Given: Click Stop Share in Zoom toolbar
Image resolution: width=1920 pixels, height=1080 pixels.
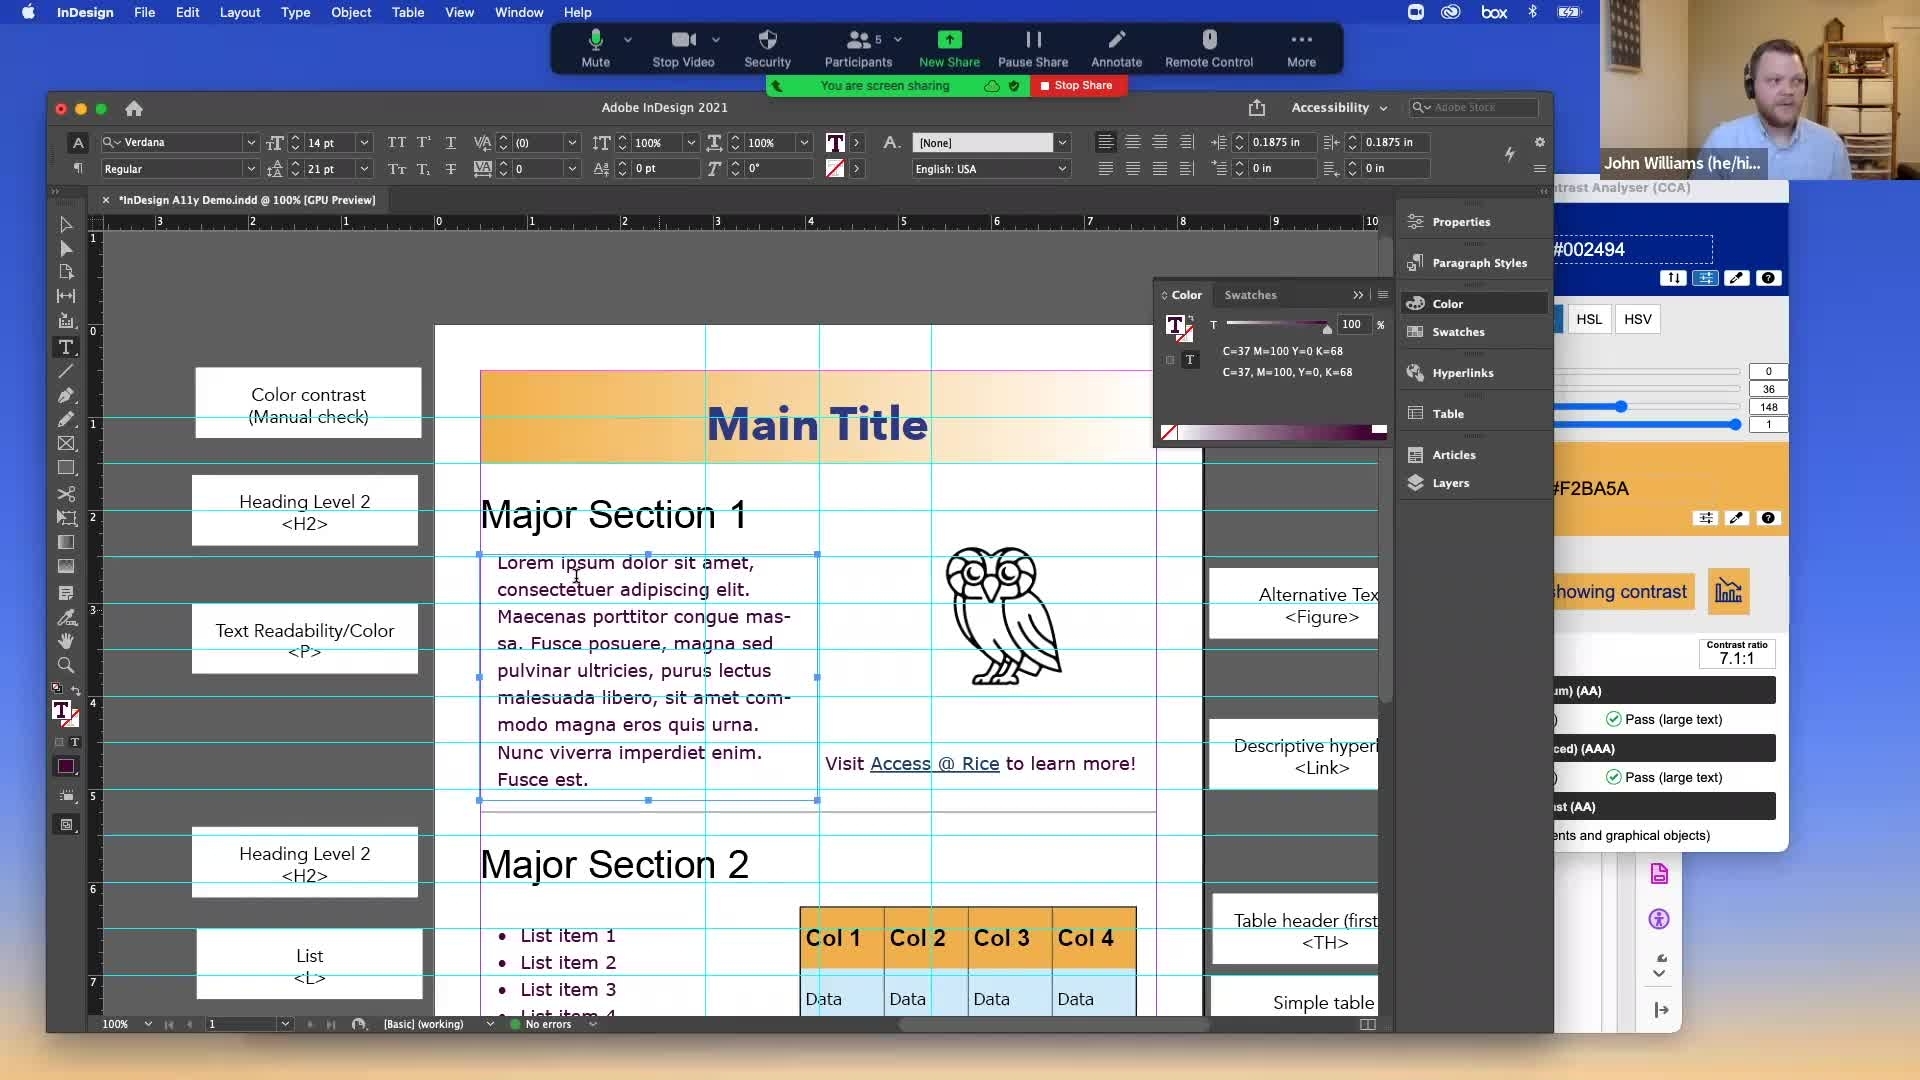Looking at the screenshot, I should 1078,85.
